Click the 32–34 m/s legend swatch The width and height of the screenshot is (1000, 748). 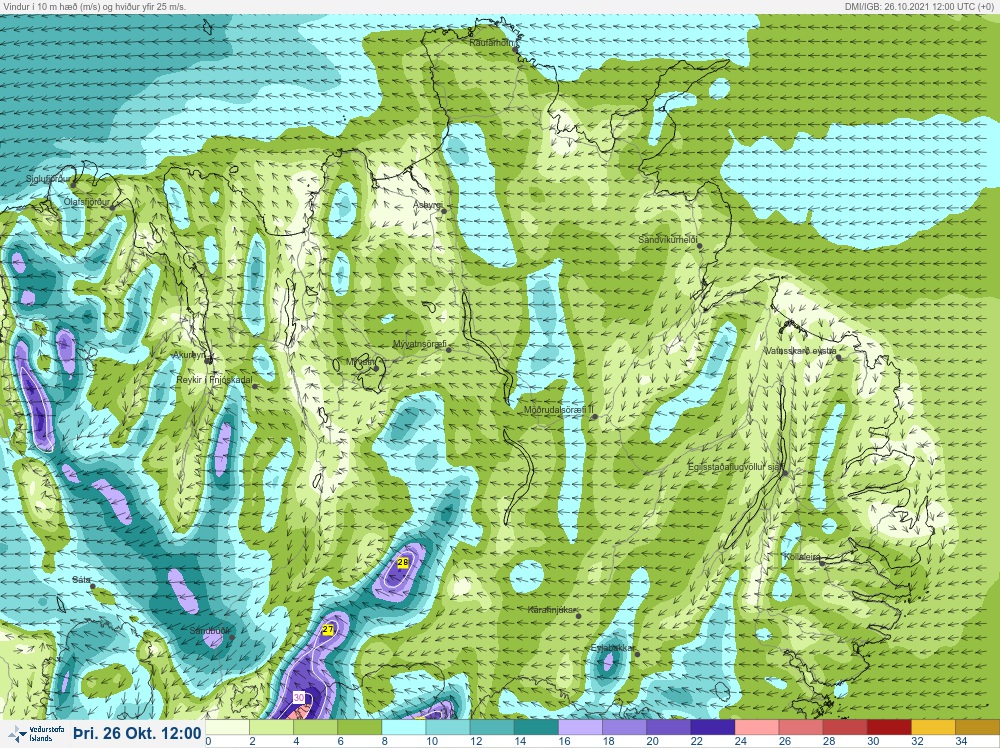pyautogui.click(x=932, y=728)
